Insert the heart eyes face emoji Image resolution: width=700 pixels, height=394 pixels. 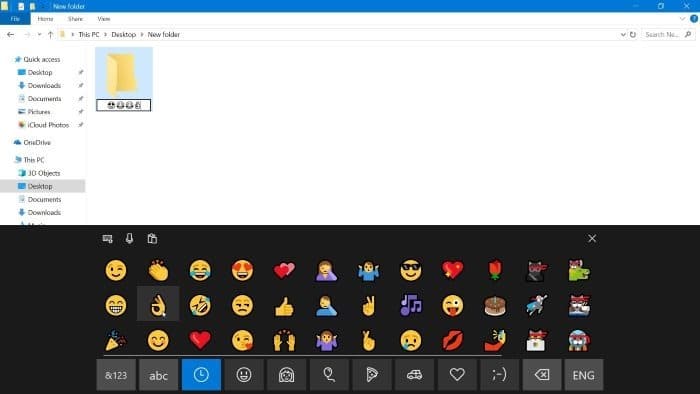(x=242, y=270)
